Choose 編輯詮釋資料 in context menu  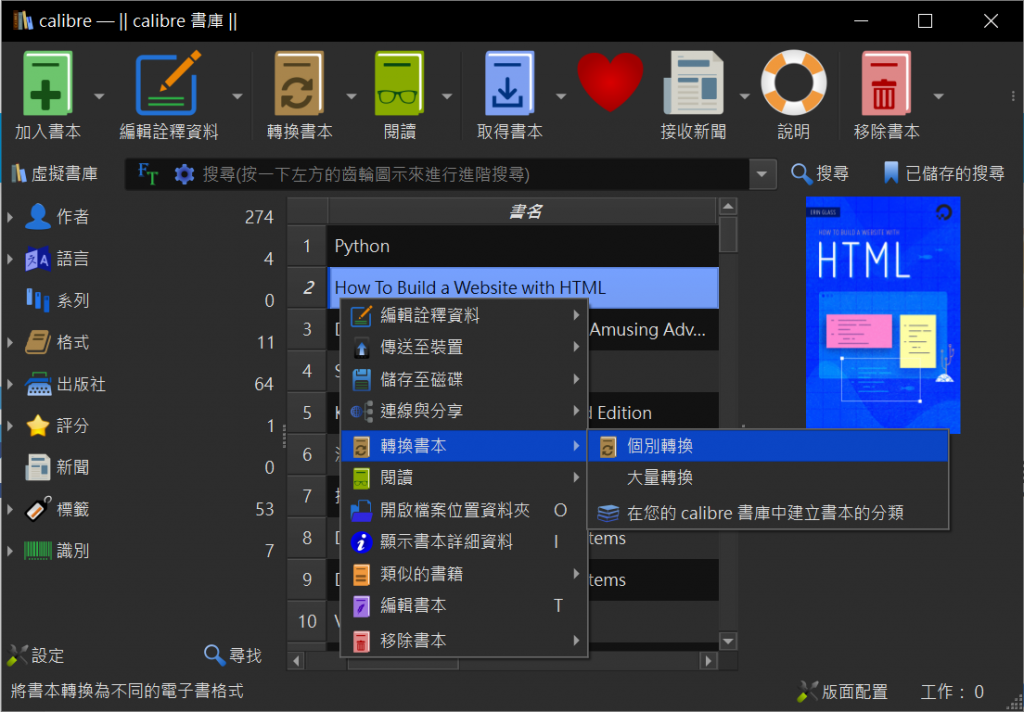point(464,316)
